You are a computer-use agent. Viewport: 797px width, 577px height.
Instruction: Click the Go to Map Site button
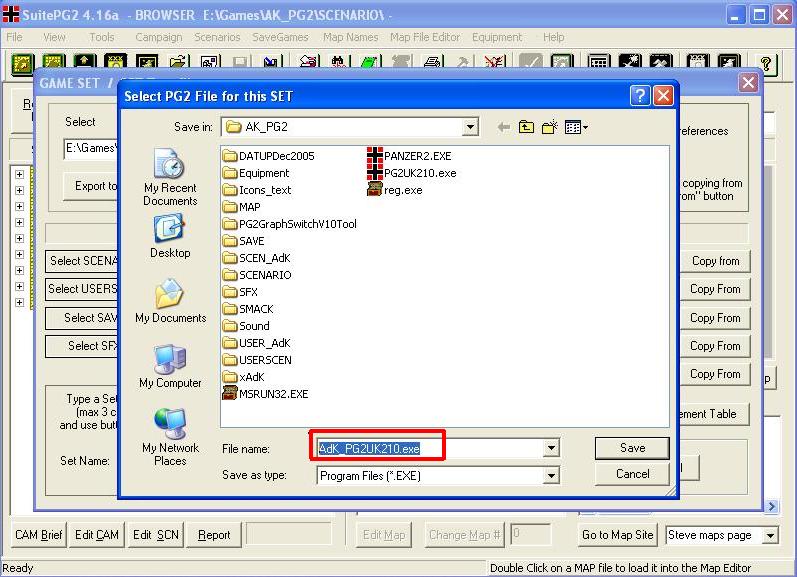(x=618, y=535)
